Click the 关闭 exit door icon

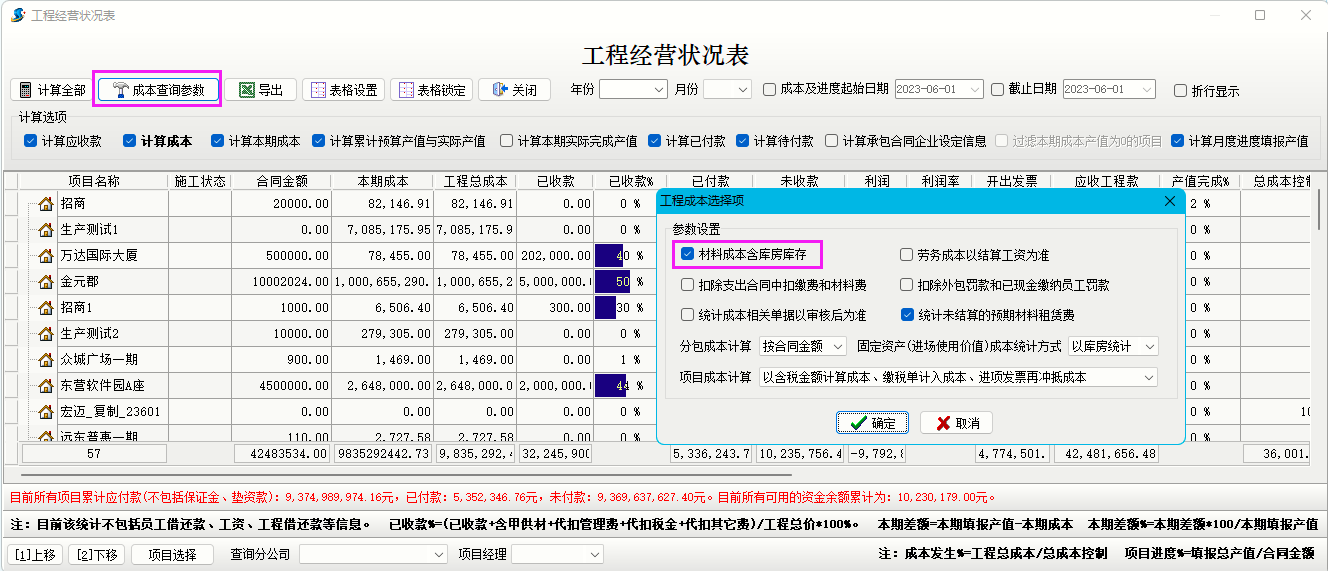coord(500,90)
